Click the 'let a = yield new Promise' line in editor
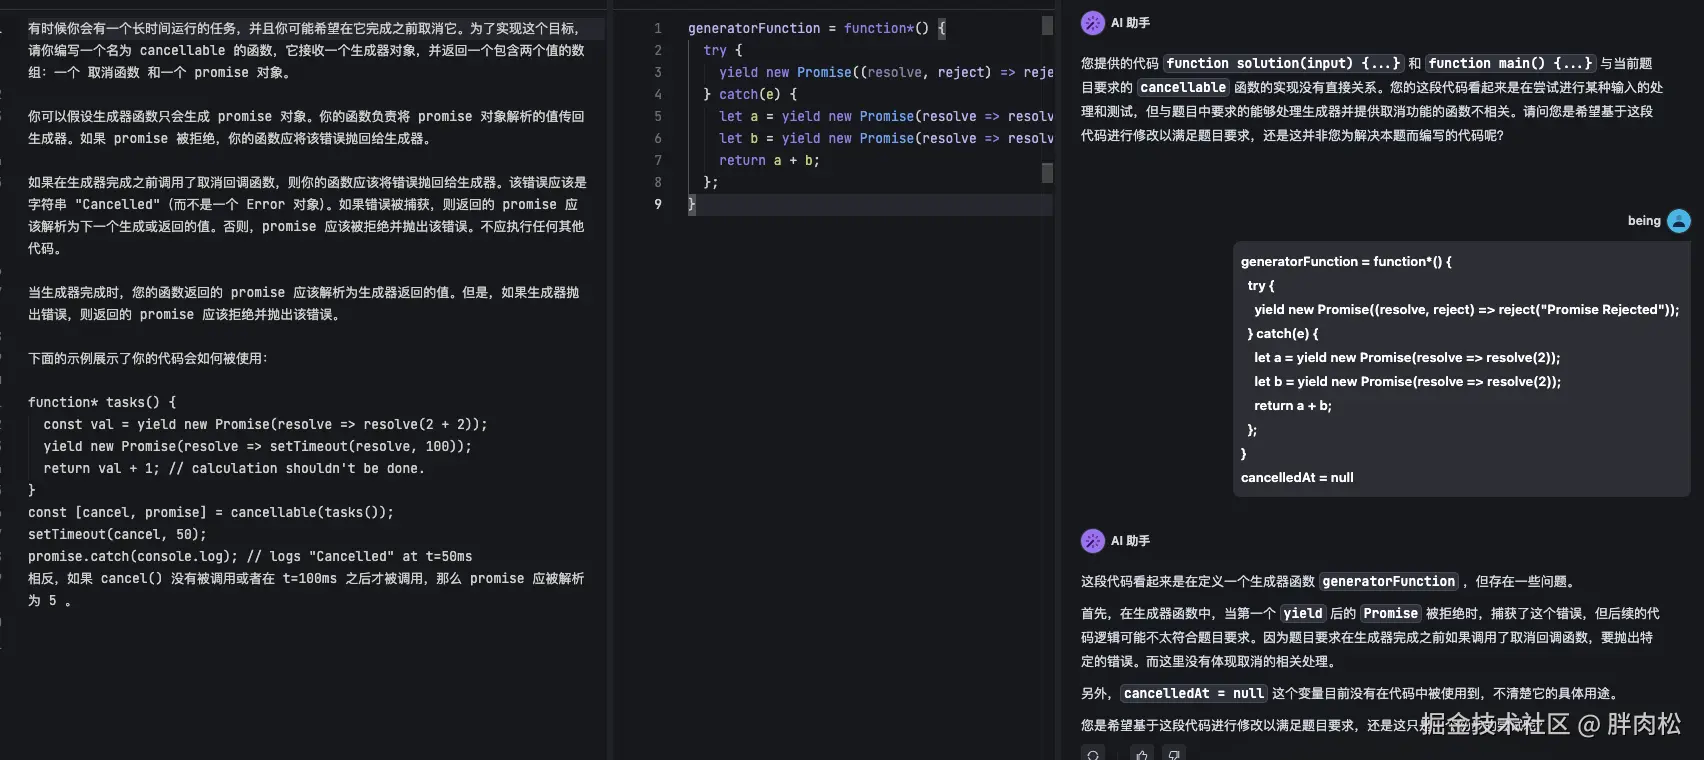 click(885, 116)
